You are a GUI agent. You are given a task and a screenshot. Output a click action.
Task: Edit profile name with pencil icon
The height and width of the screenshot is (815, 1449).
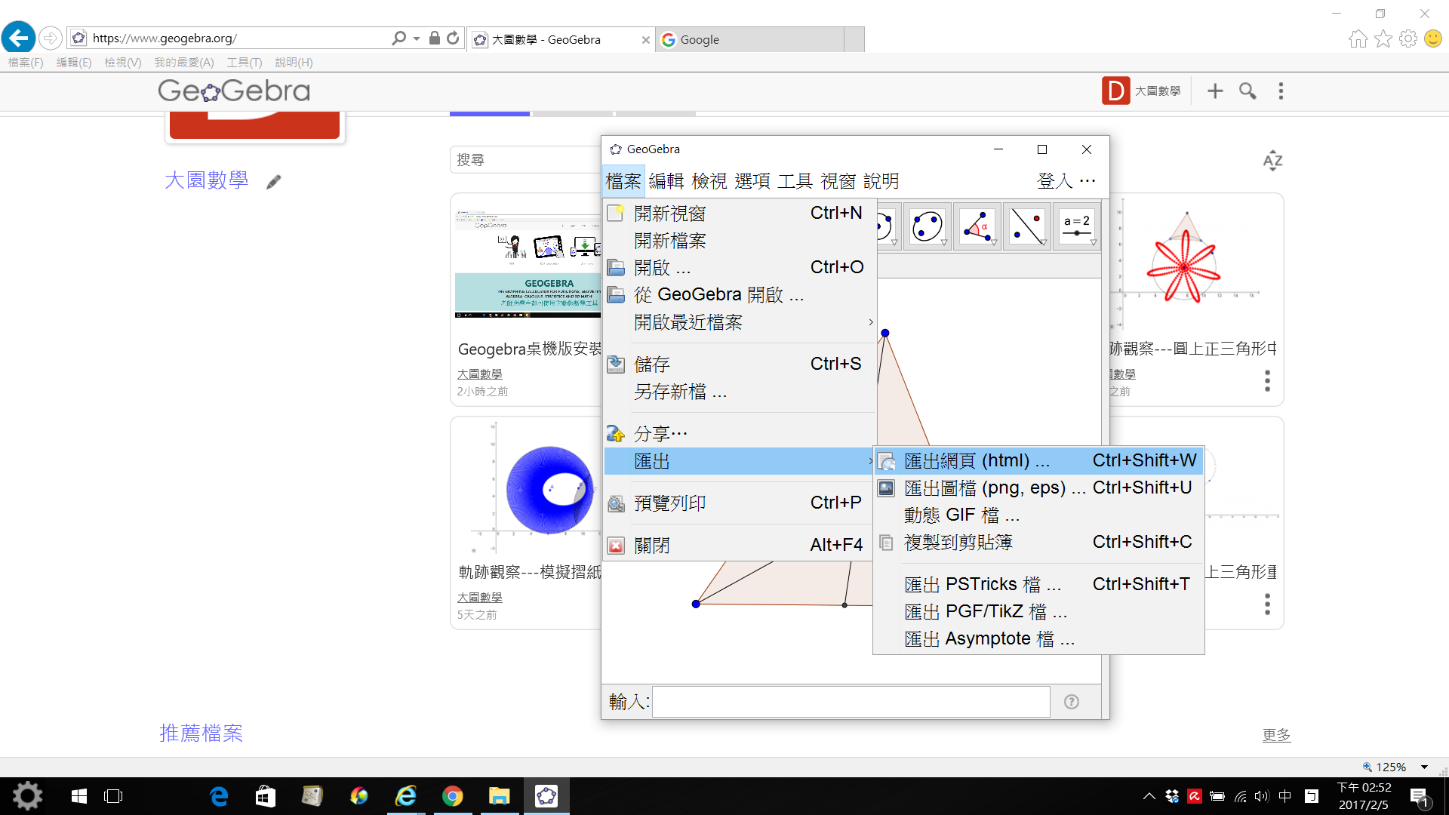point(274,182)
